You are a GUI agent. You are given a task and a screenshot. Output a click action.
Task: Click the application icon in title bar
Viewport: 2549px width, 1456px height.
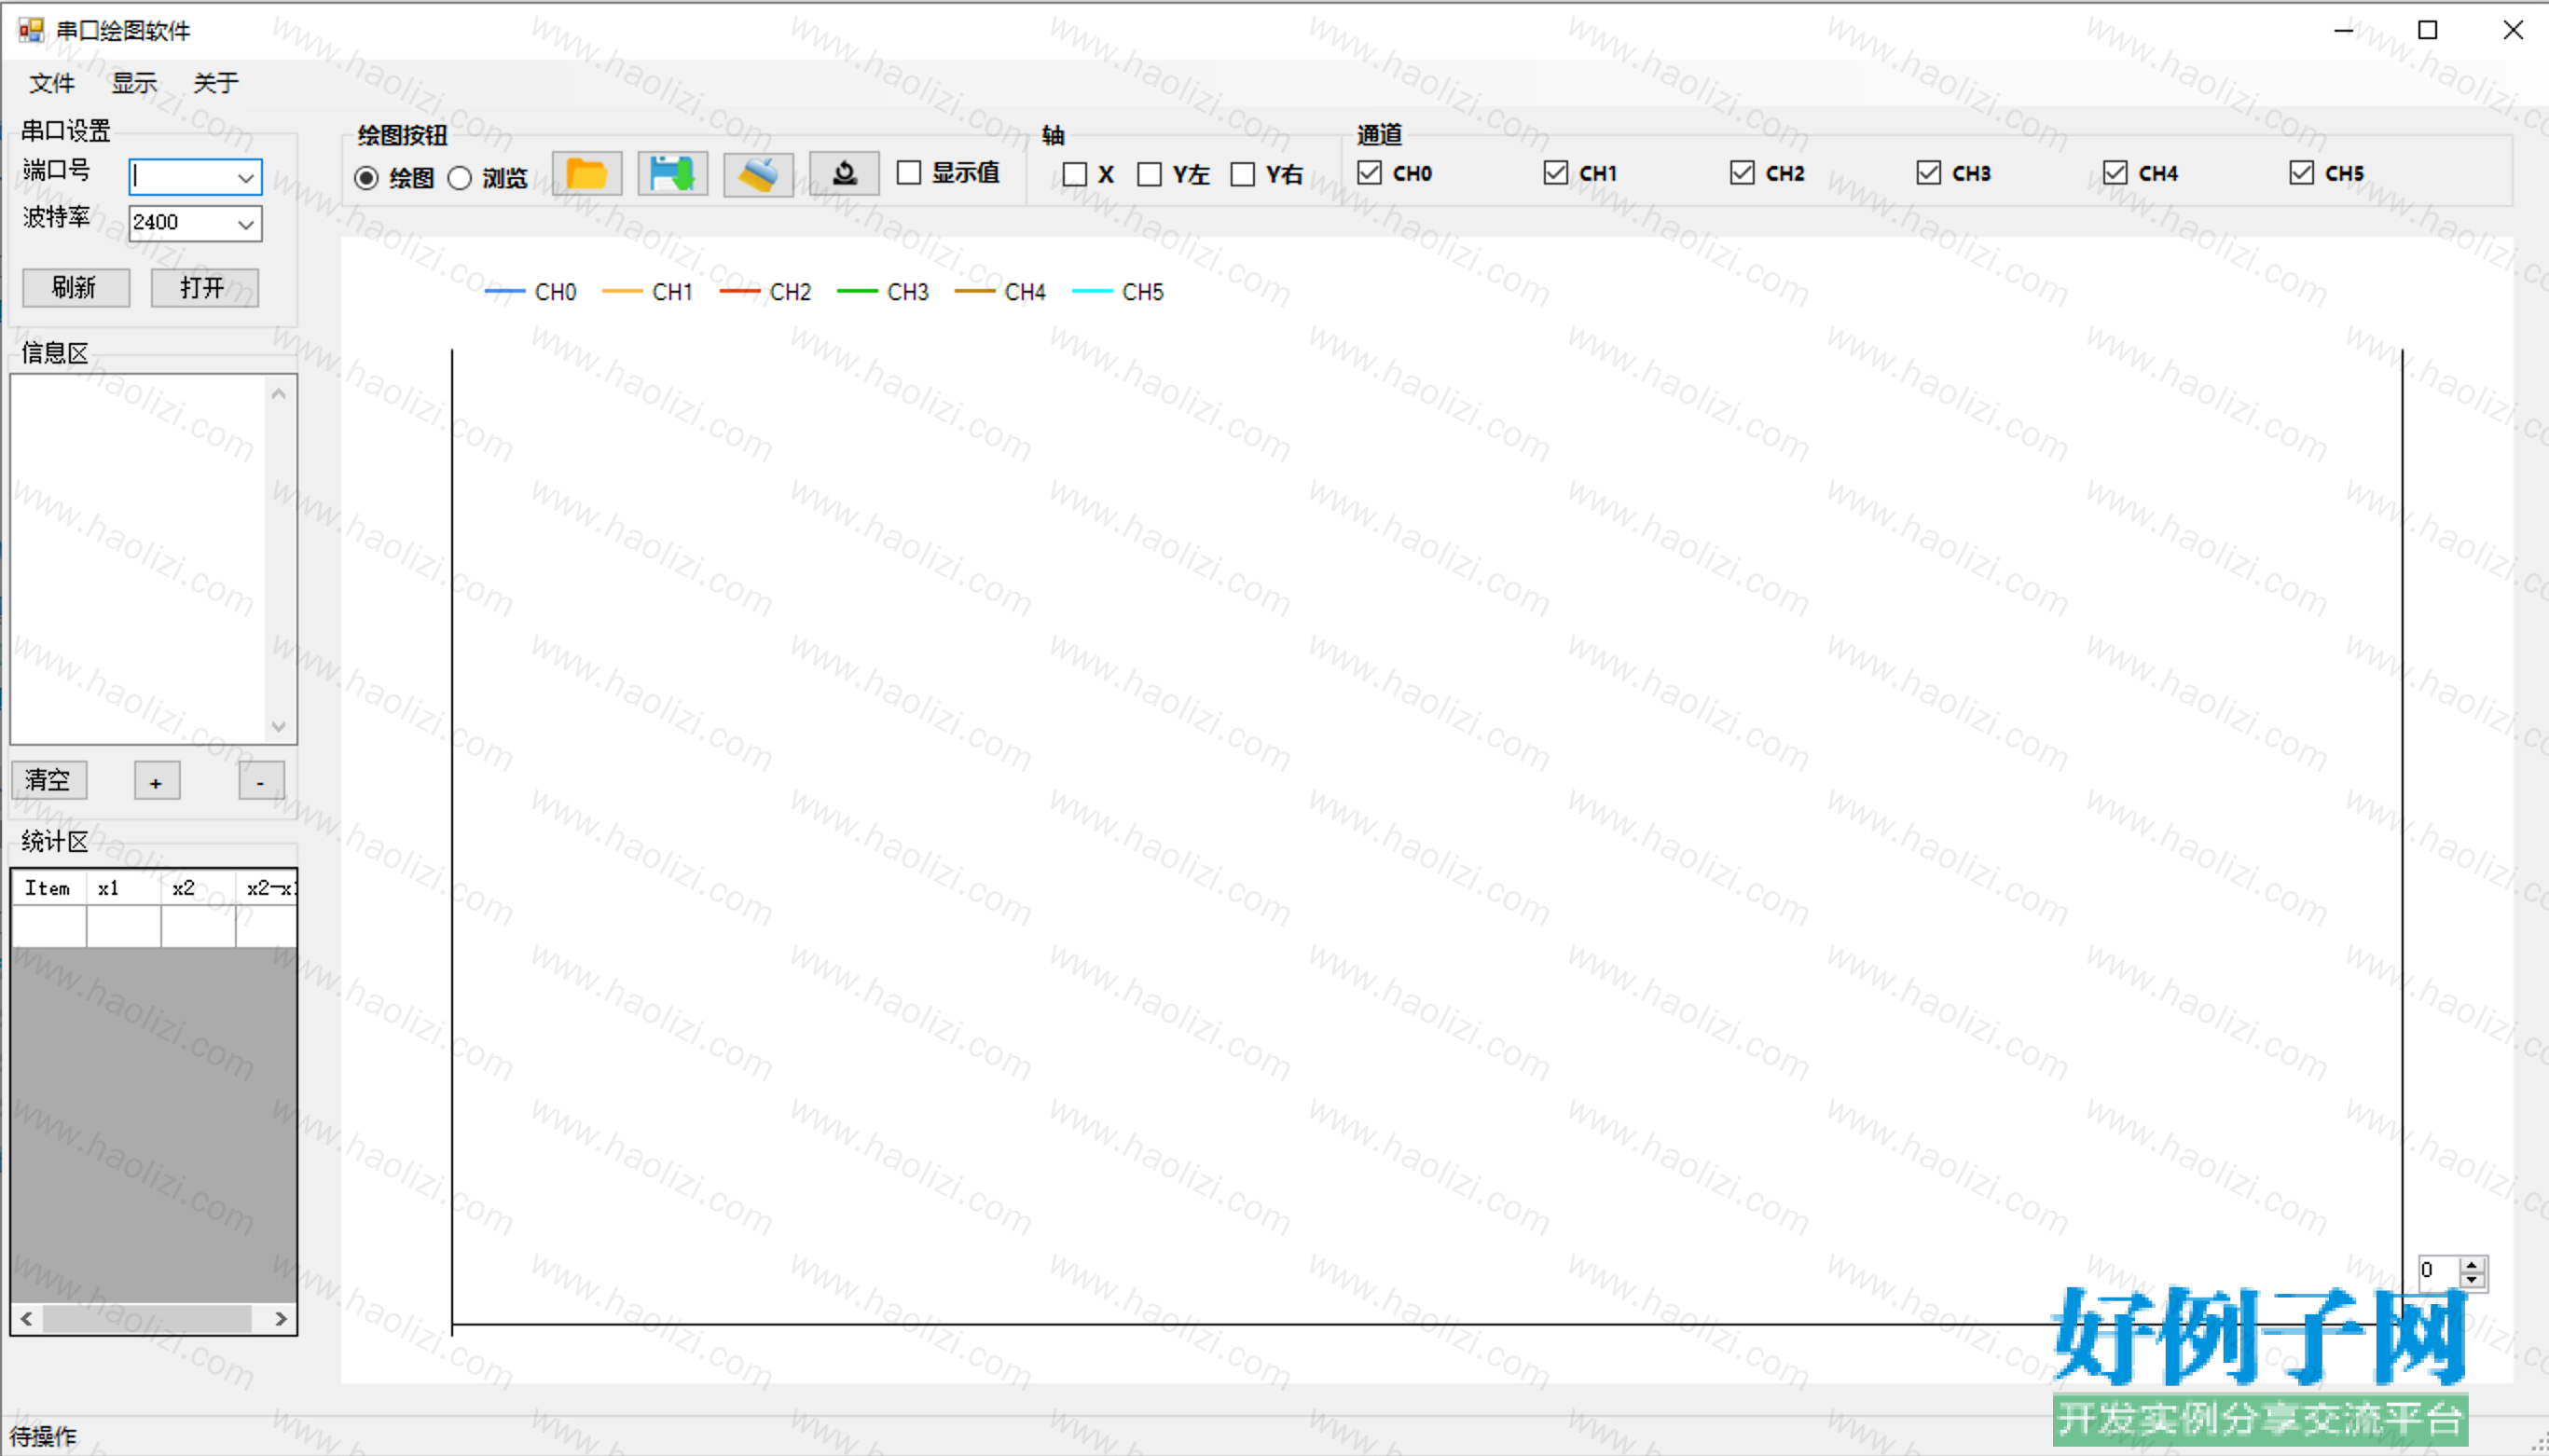pos(31,30)
